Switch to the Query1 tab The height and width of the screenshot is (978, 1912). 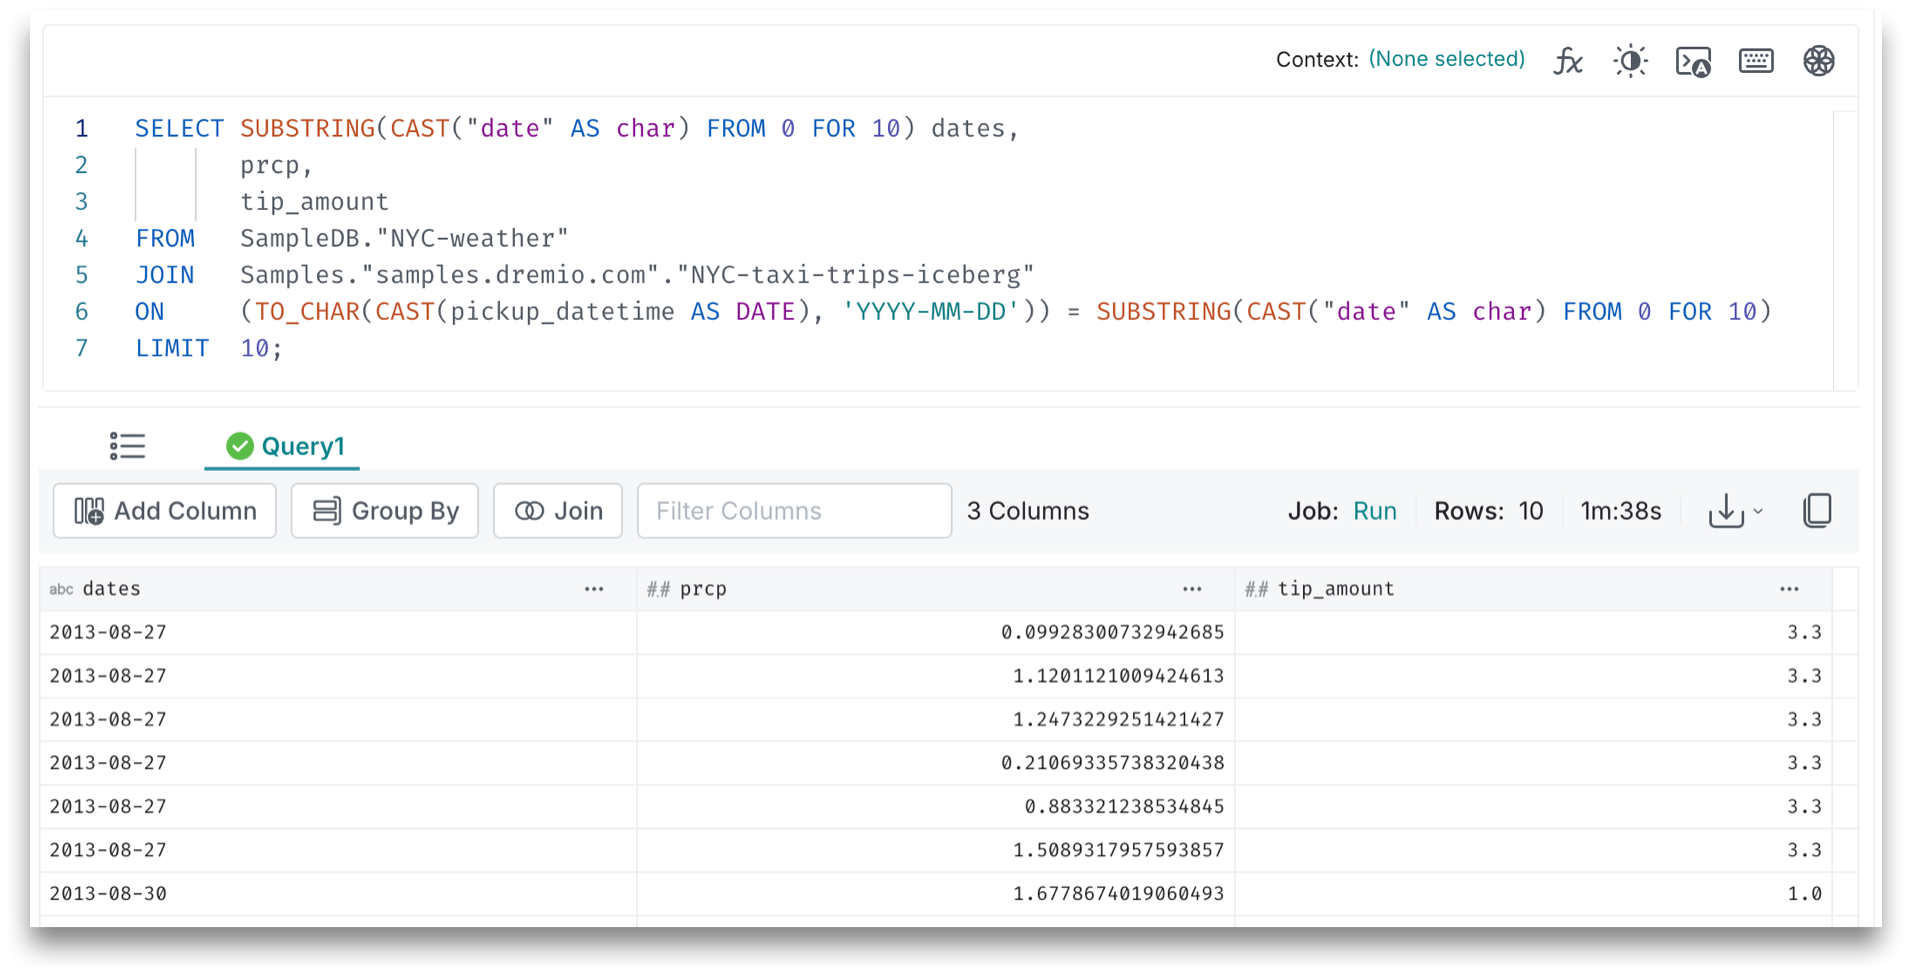click(284, 446)
